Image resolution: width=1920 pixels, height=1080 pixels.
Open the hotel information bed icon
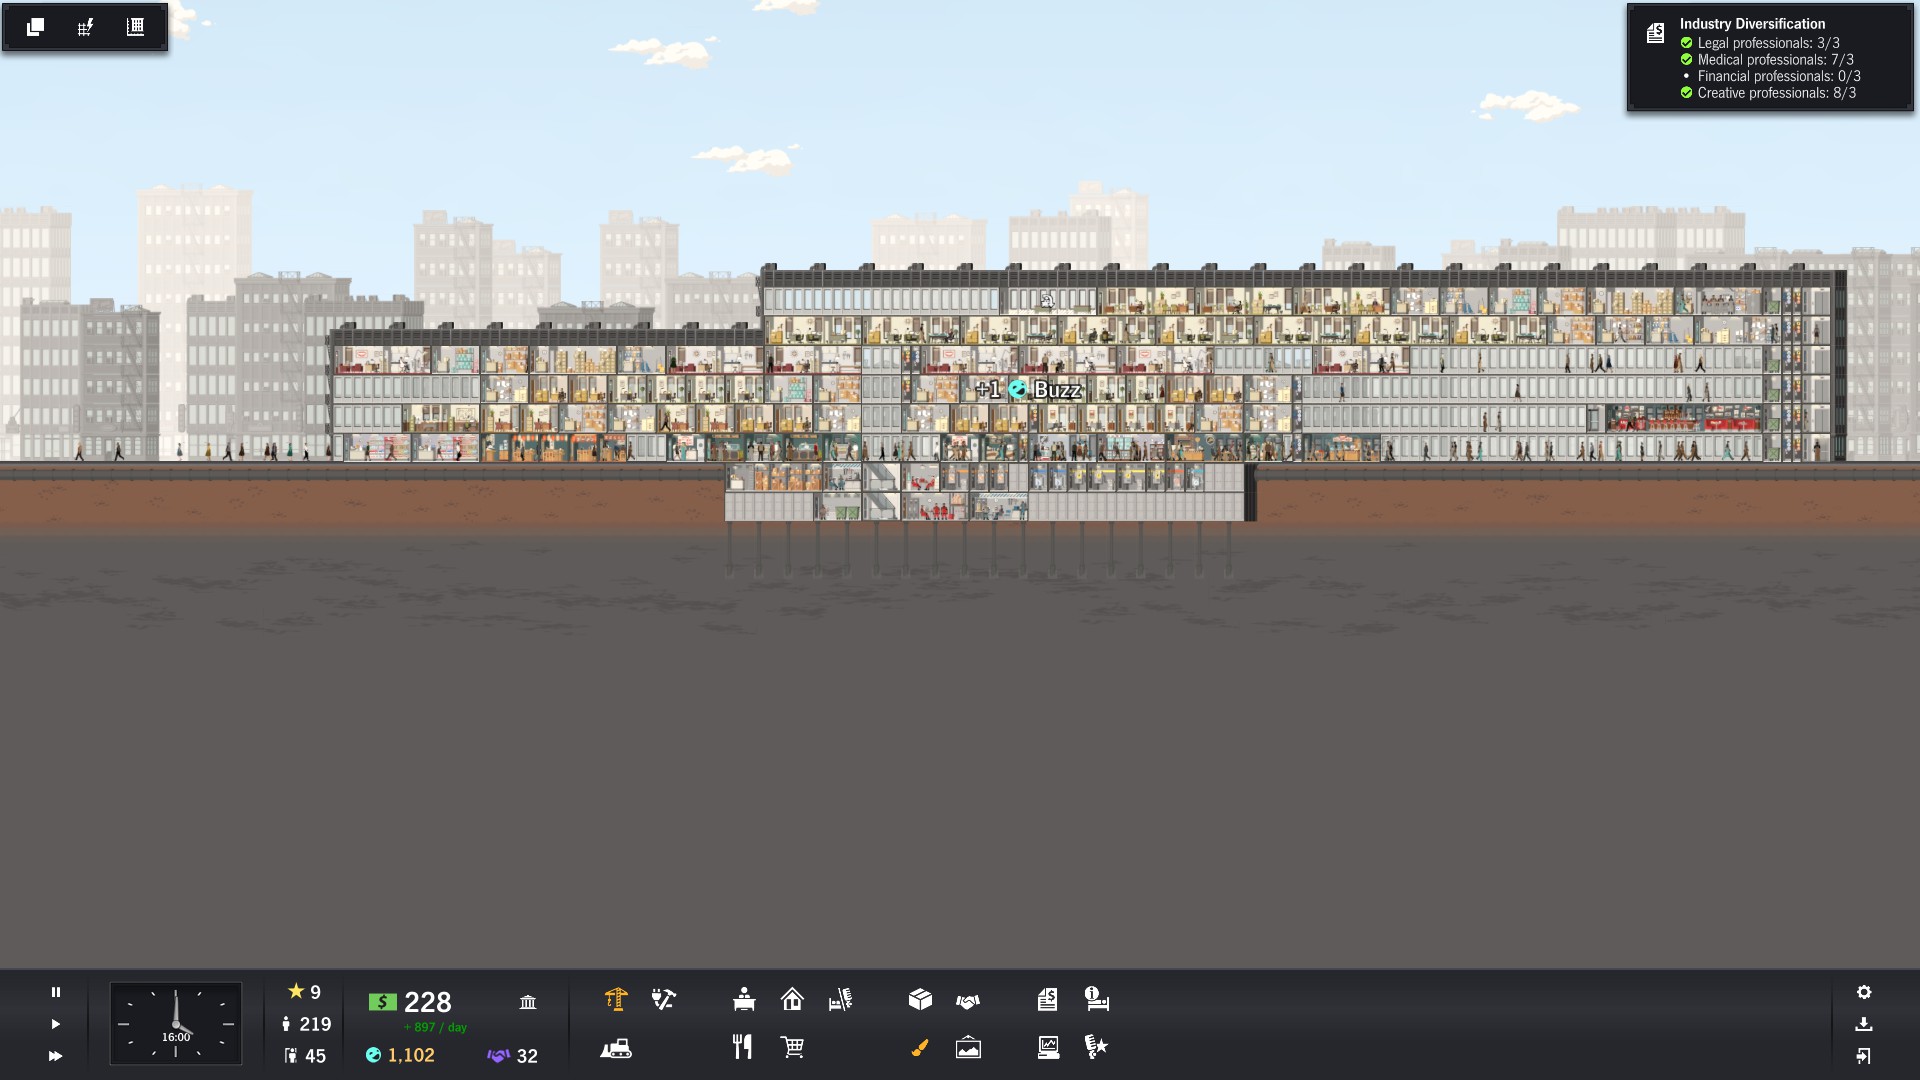pos(1097,999)
